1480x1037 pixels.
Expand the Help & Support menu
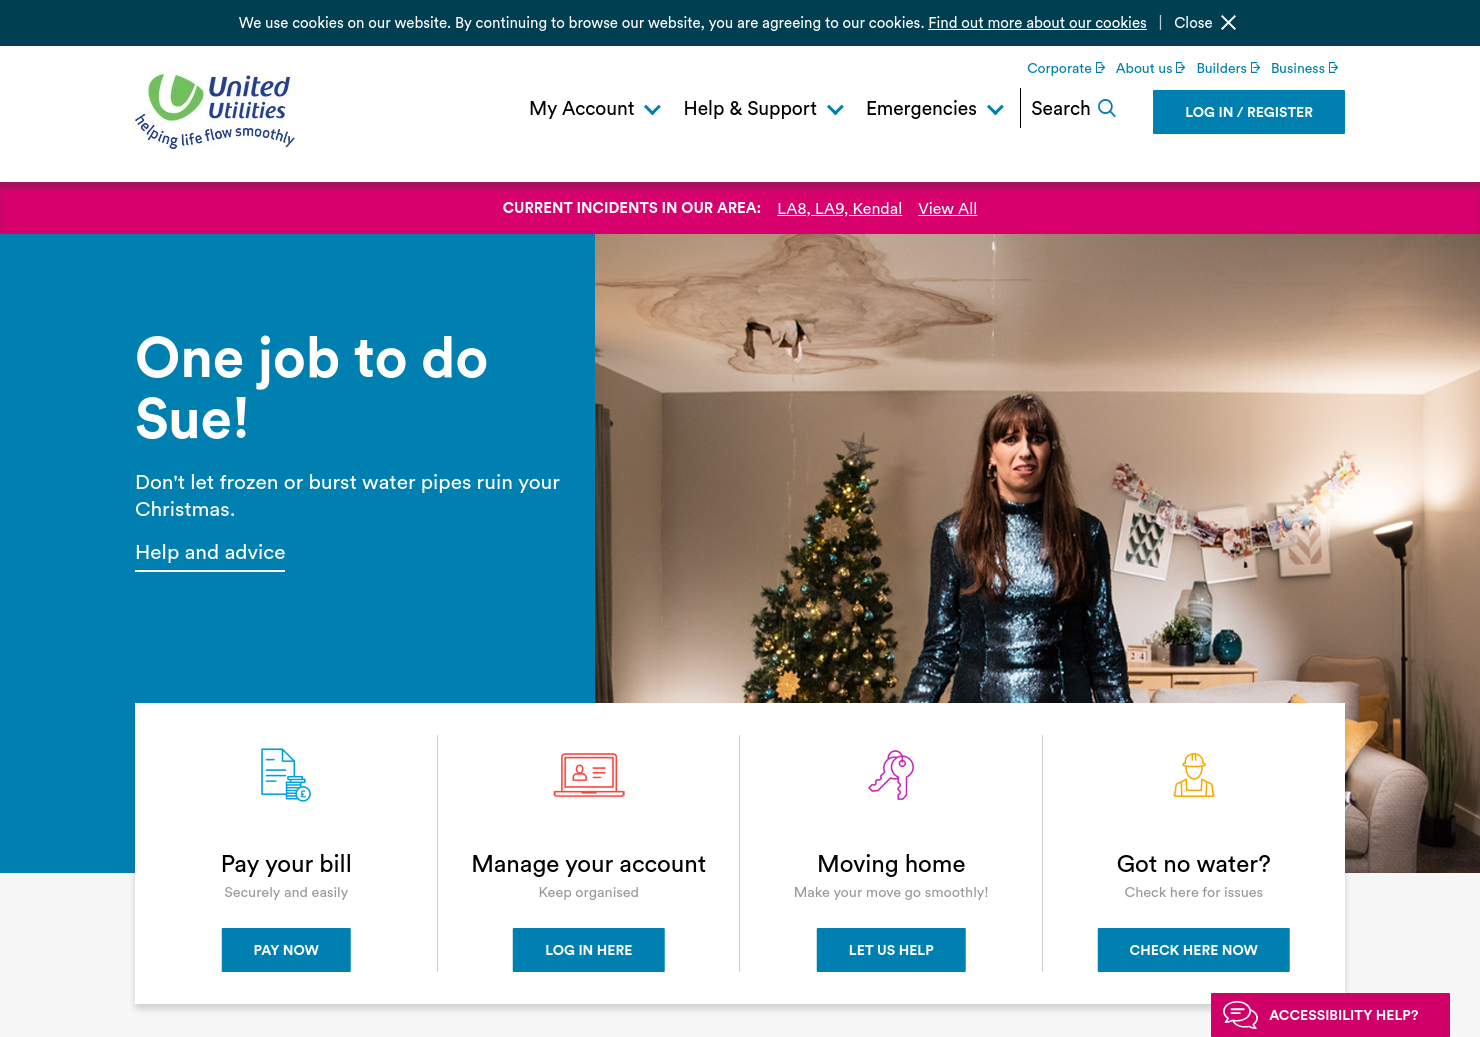pyautogui.click(x=764, y=109)
